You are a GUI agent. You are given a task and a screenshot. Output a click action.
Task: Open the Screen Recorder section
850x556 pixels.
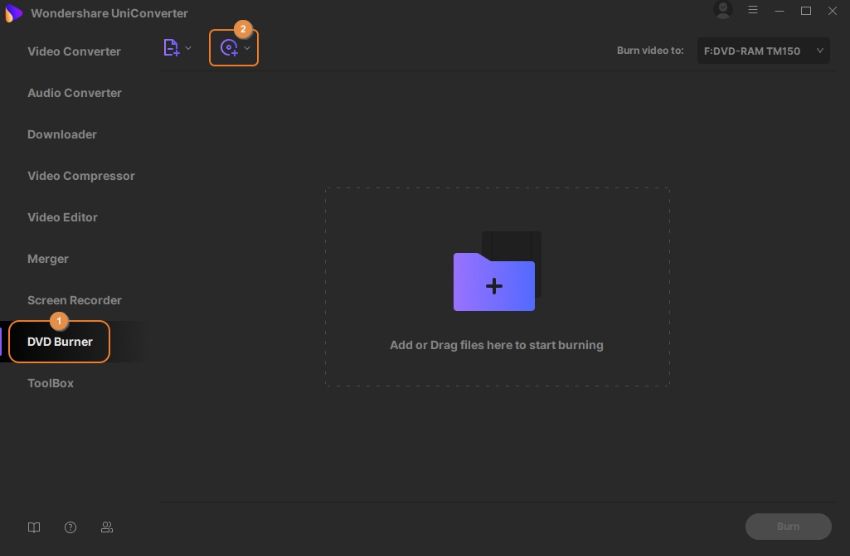click(x=74, y=300)
